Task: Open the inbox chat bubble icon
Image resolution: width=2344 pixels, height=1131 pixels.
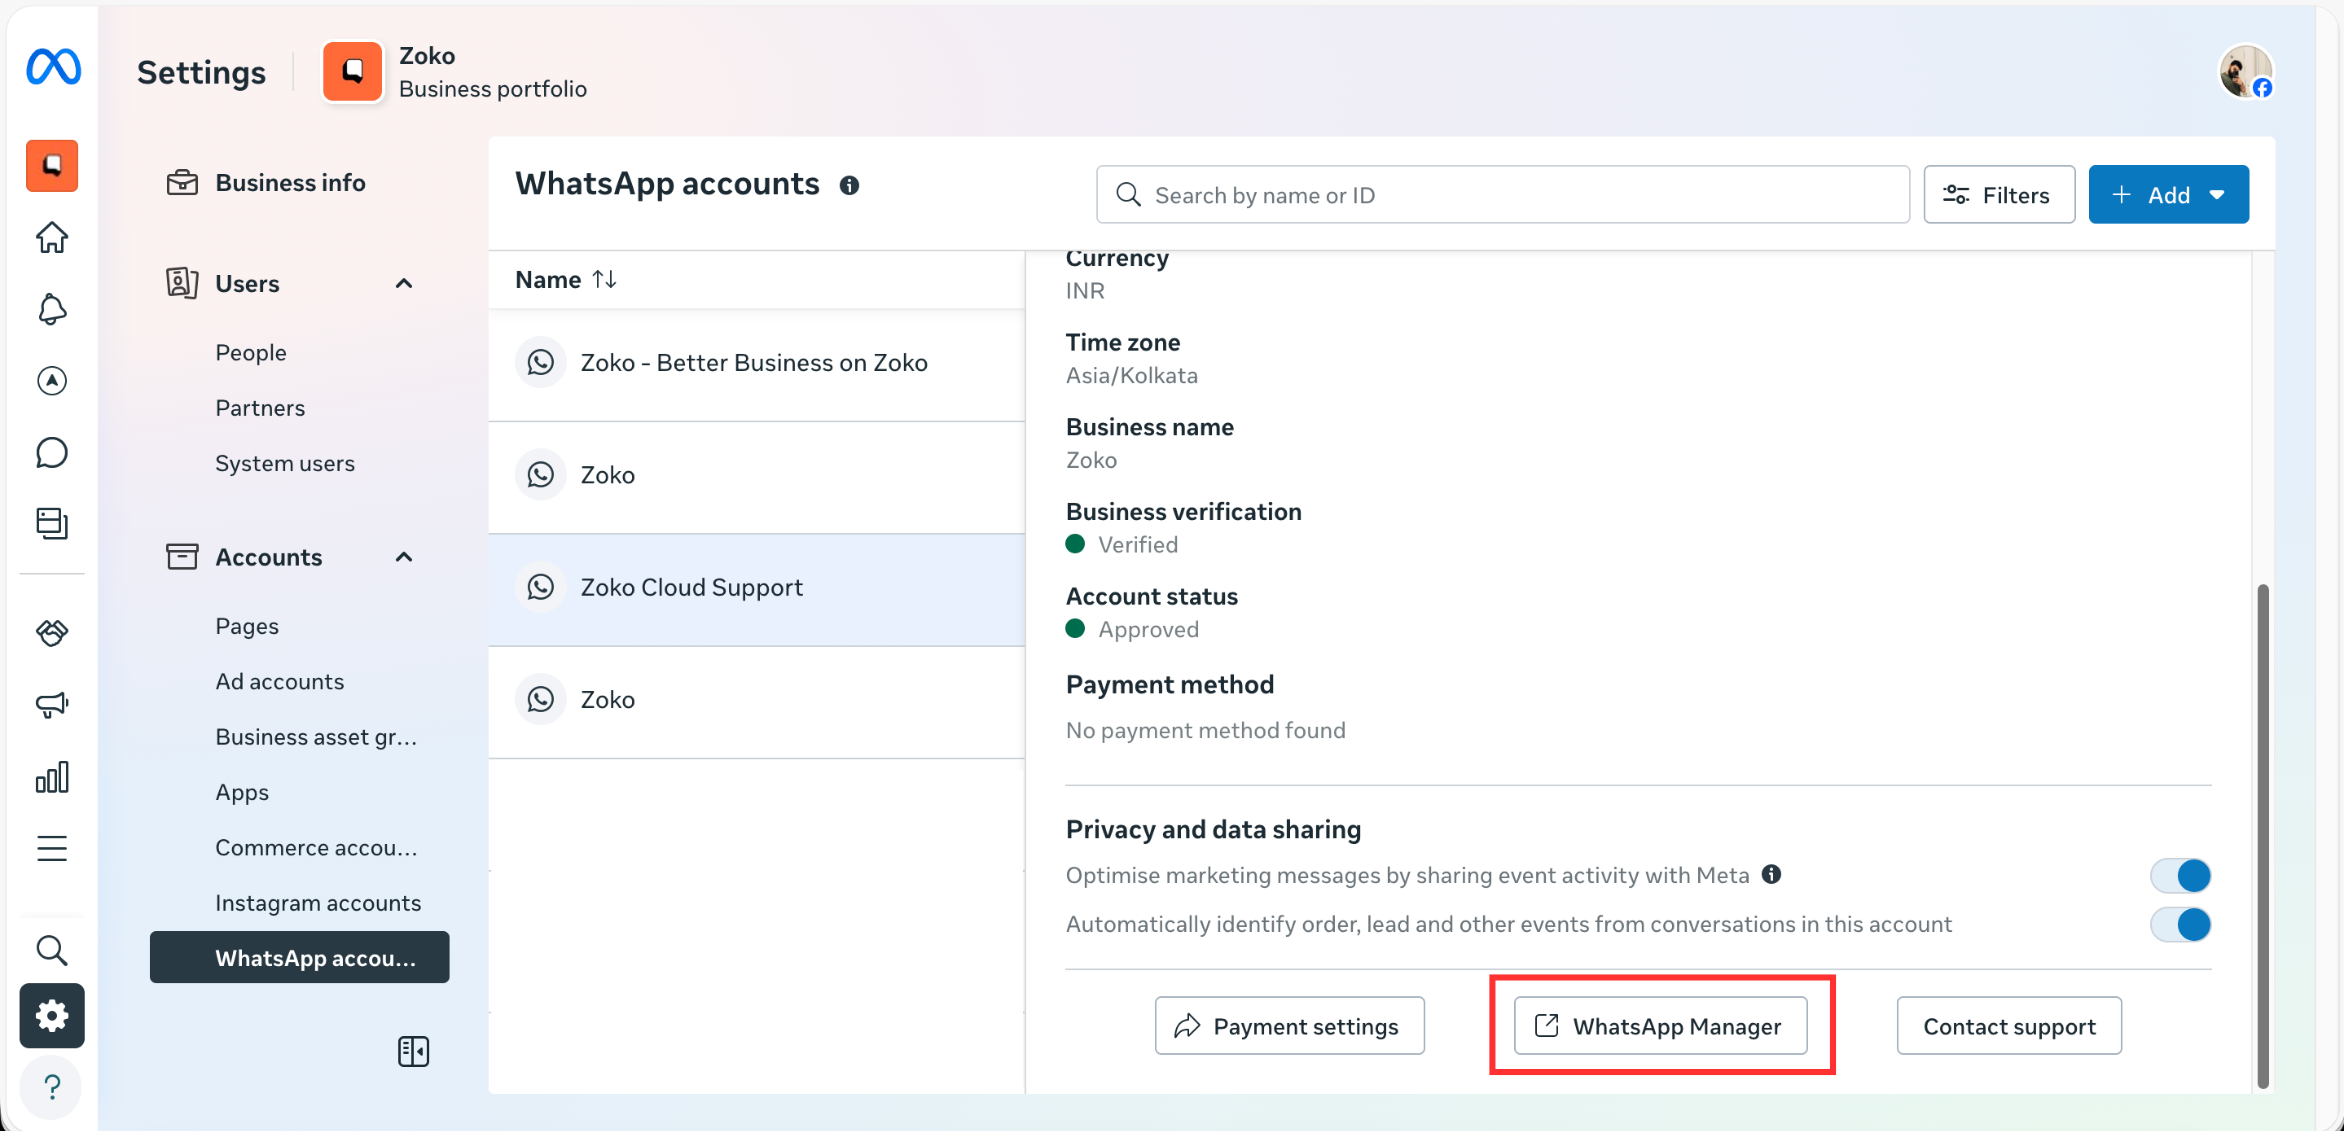Action: click(52, 453)
